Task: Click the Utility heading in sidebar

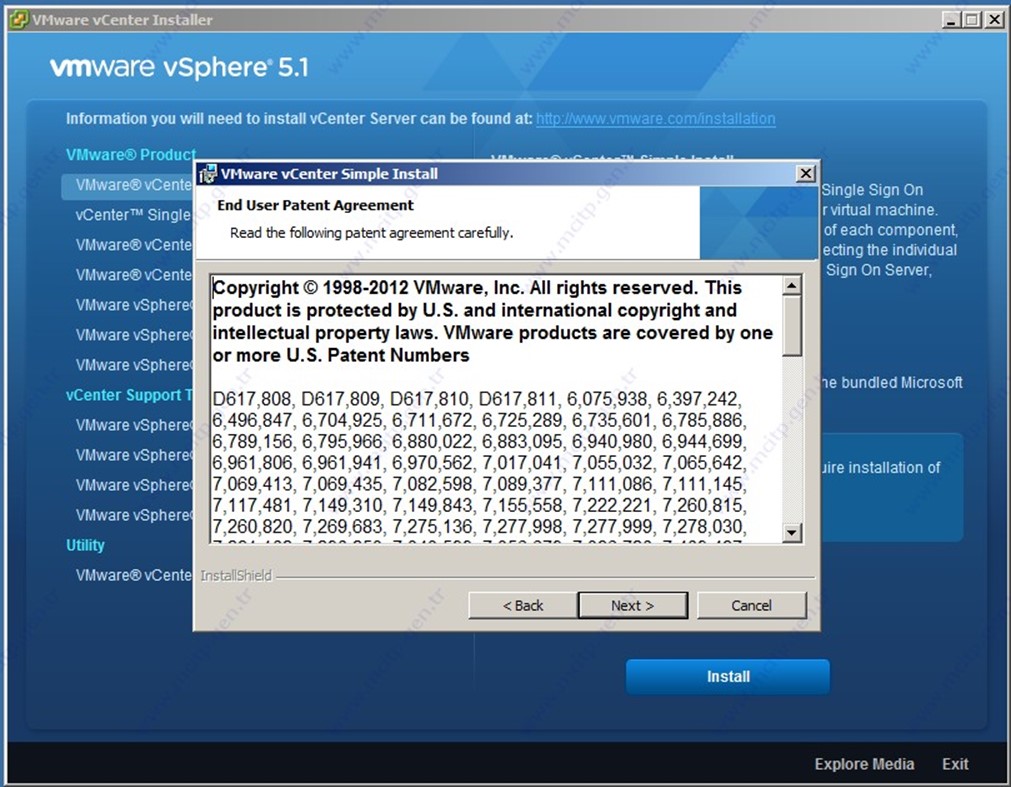Action: [x=85, y=545]
